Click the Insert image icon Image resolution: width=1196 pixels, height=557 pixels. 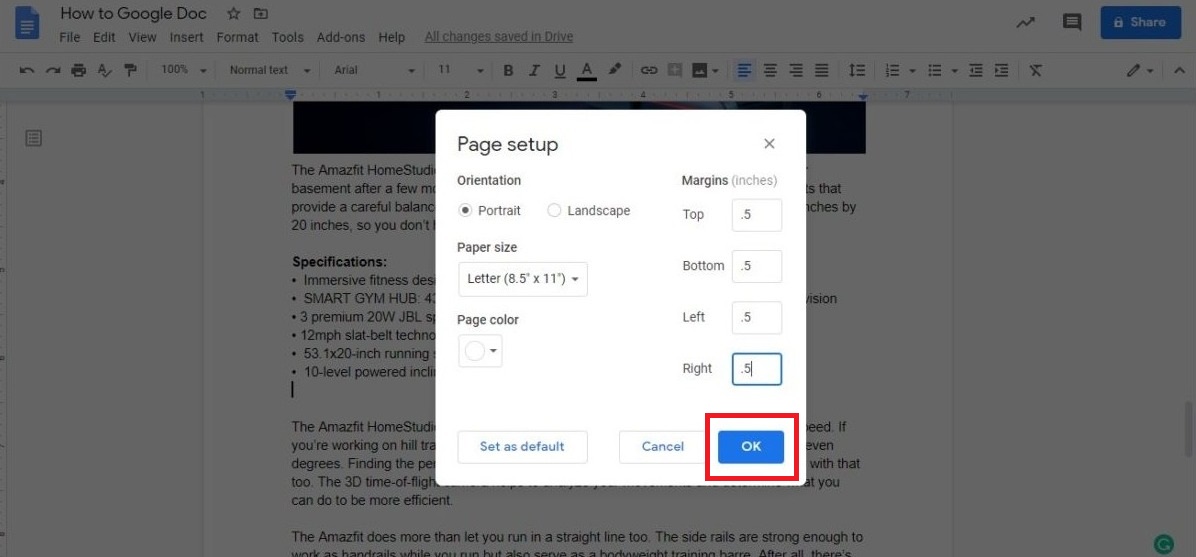click(x=699, y=70)
